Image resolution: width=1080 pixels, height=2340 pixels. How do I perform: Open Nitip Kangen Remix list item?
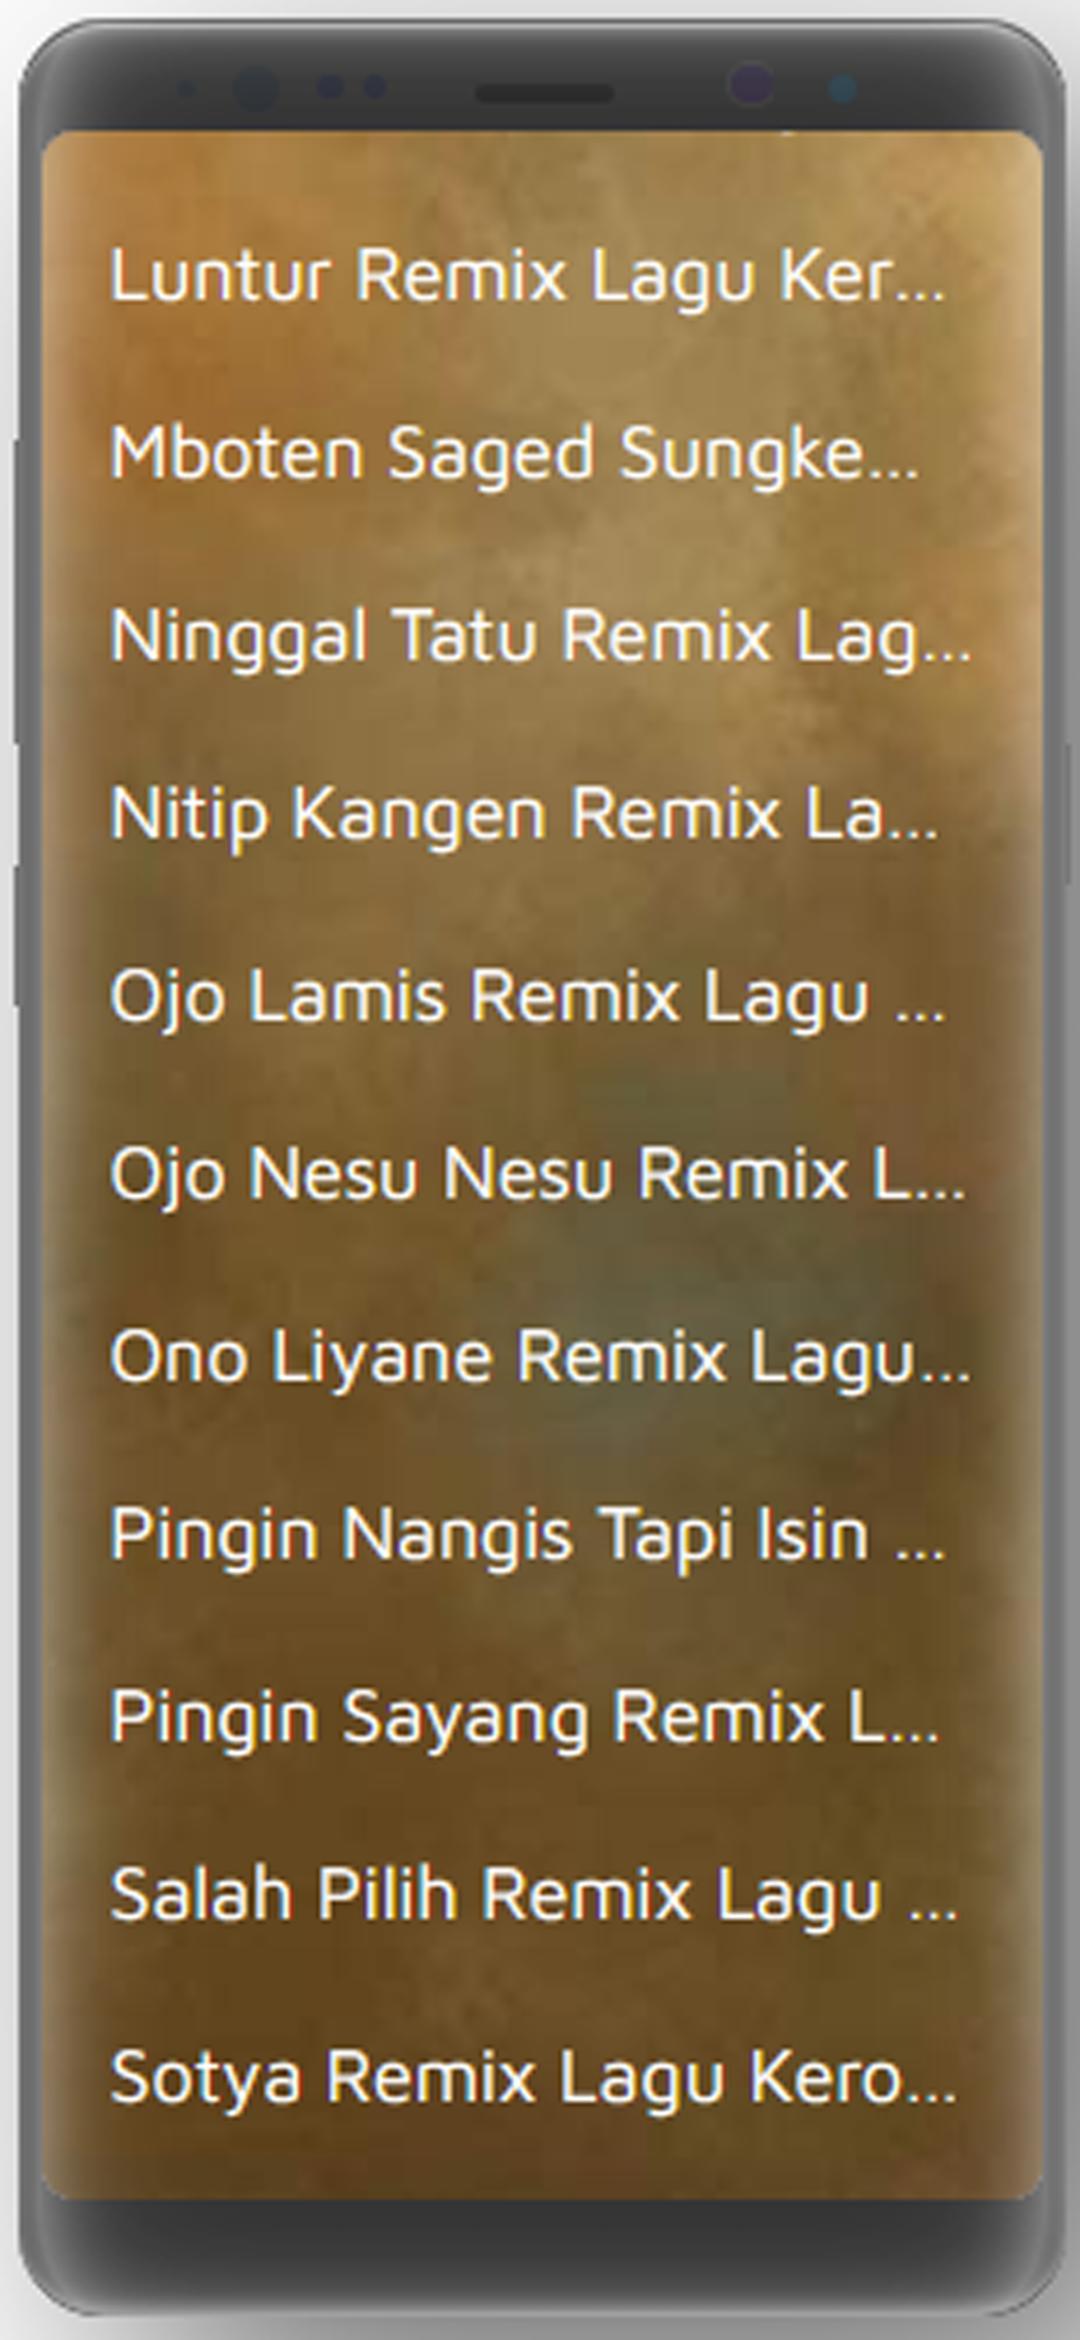pyautogui.click(x=541, y=815)
